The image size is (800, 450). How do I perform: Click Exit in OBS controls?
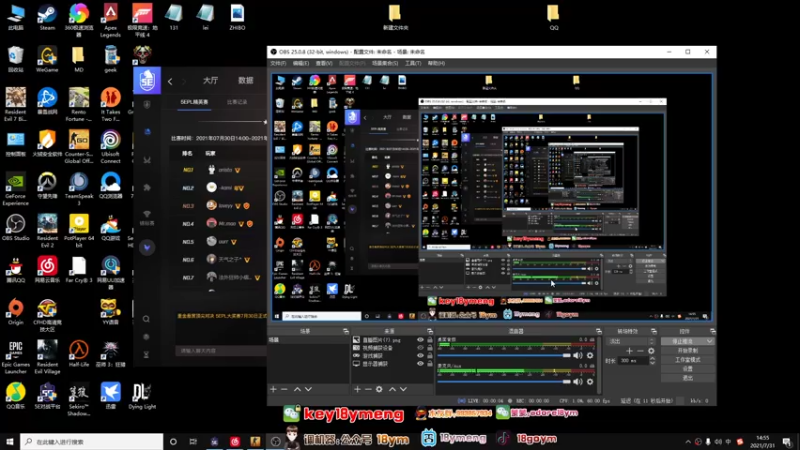point(687,378)
